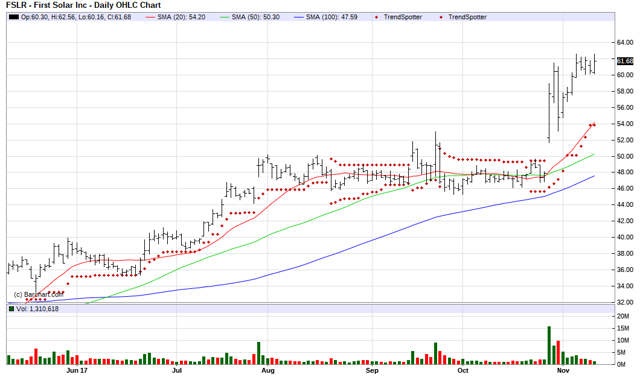Click the black OHLC legend swatch
This screenshot has height=389, width=640.
[14, 17]
